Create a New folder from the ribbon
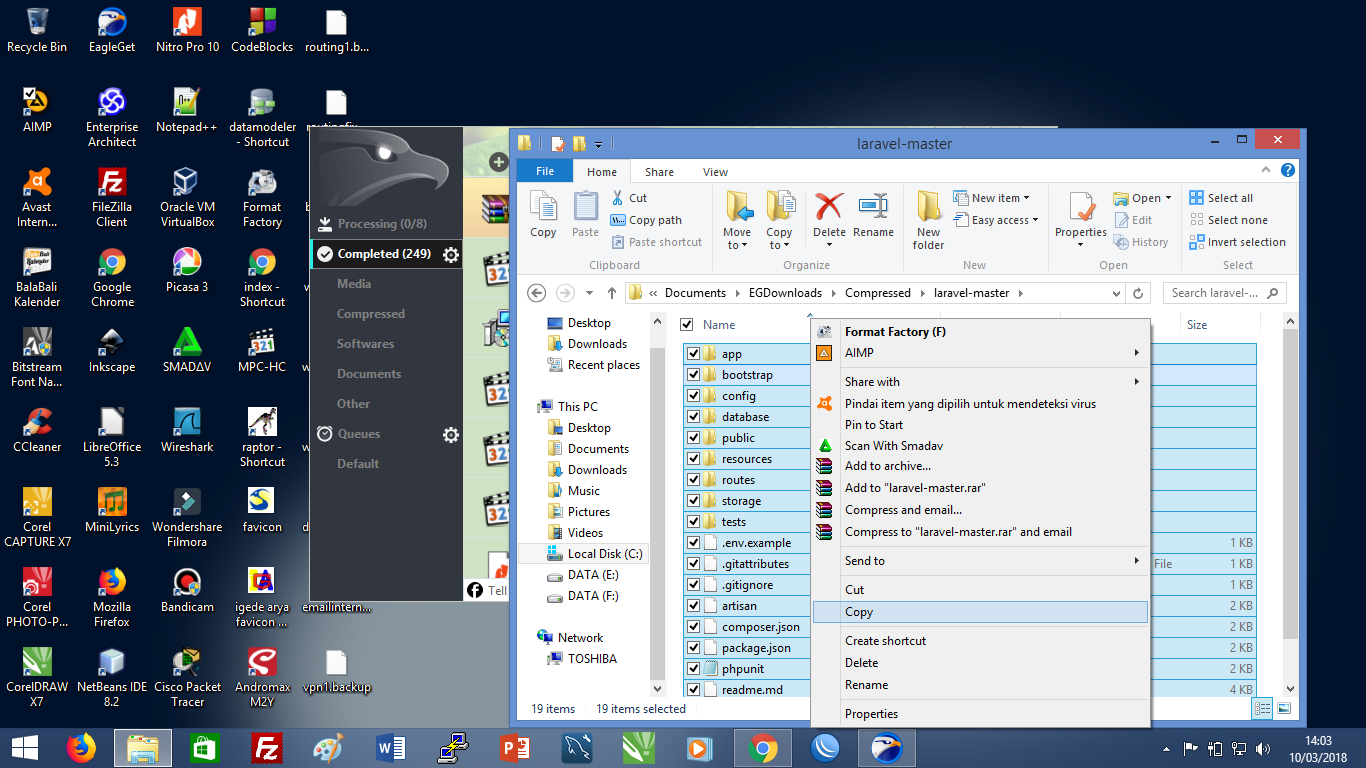This screenshot has width=1366, height=768. click(928, 220)
